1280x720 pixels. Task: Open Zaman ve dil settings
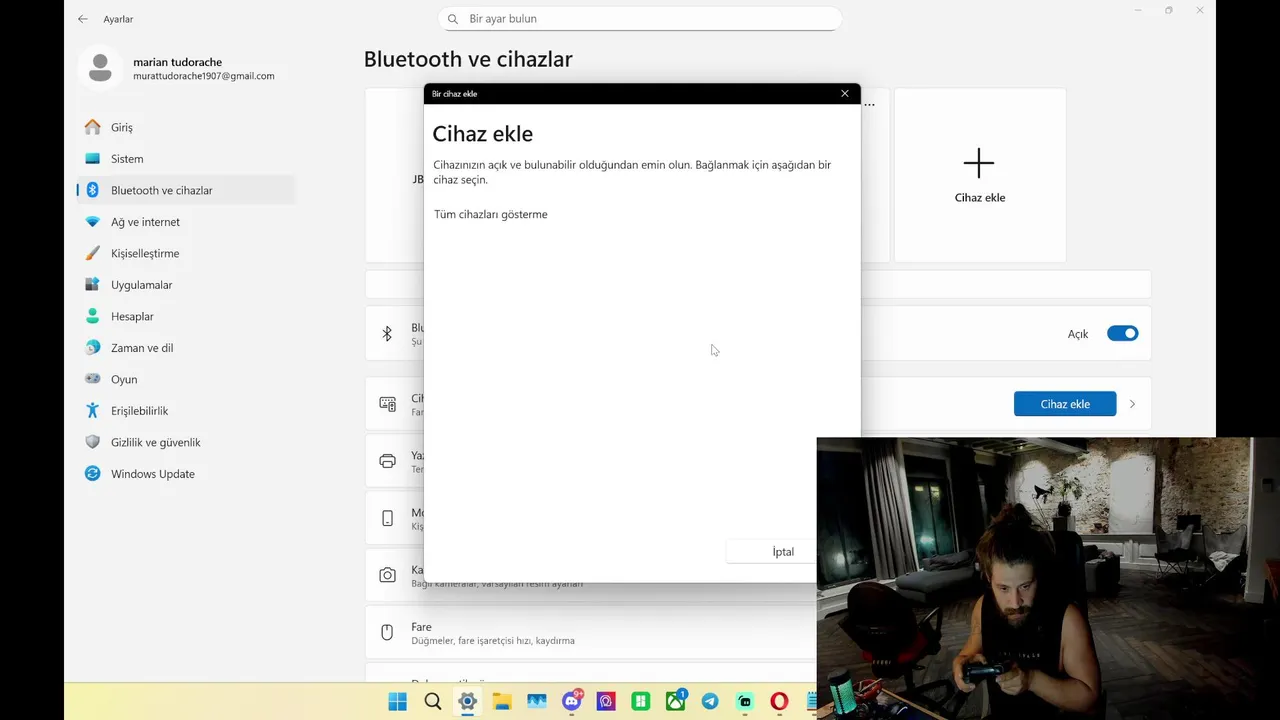click(x=185, y=348)
